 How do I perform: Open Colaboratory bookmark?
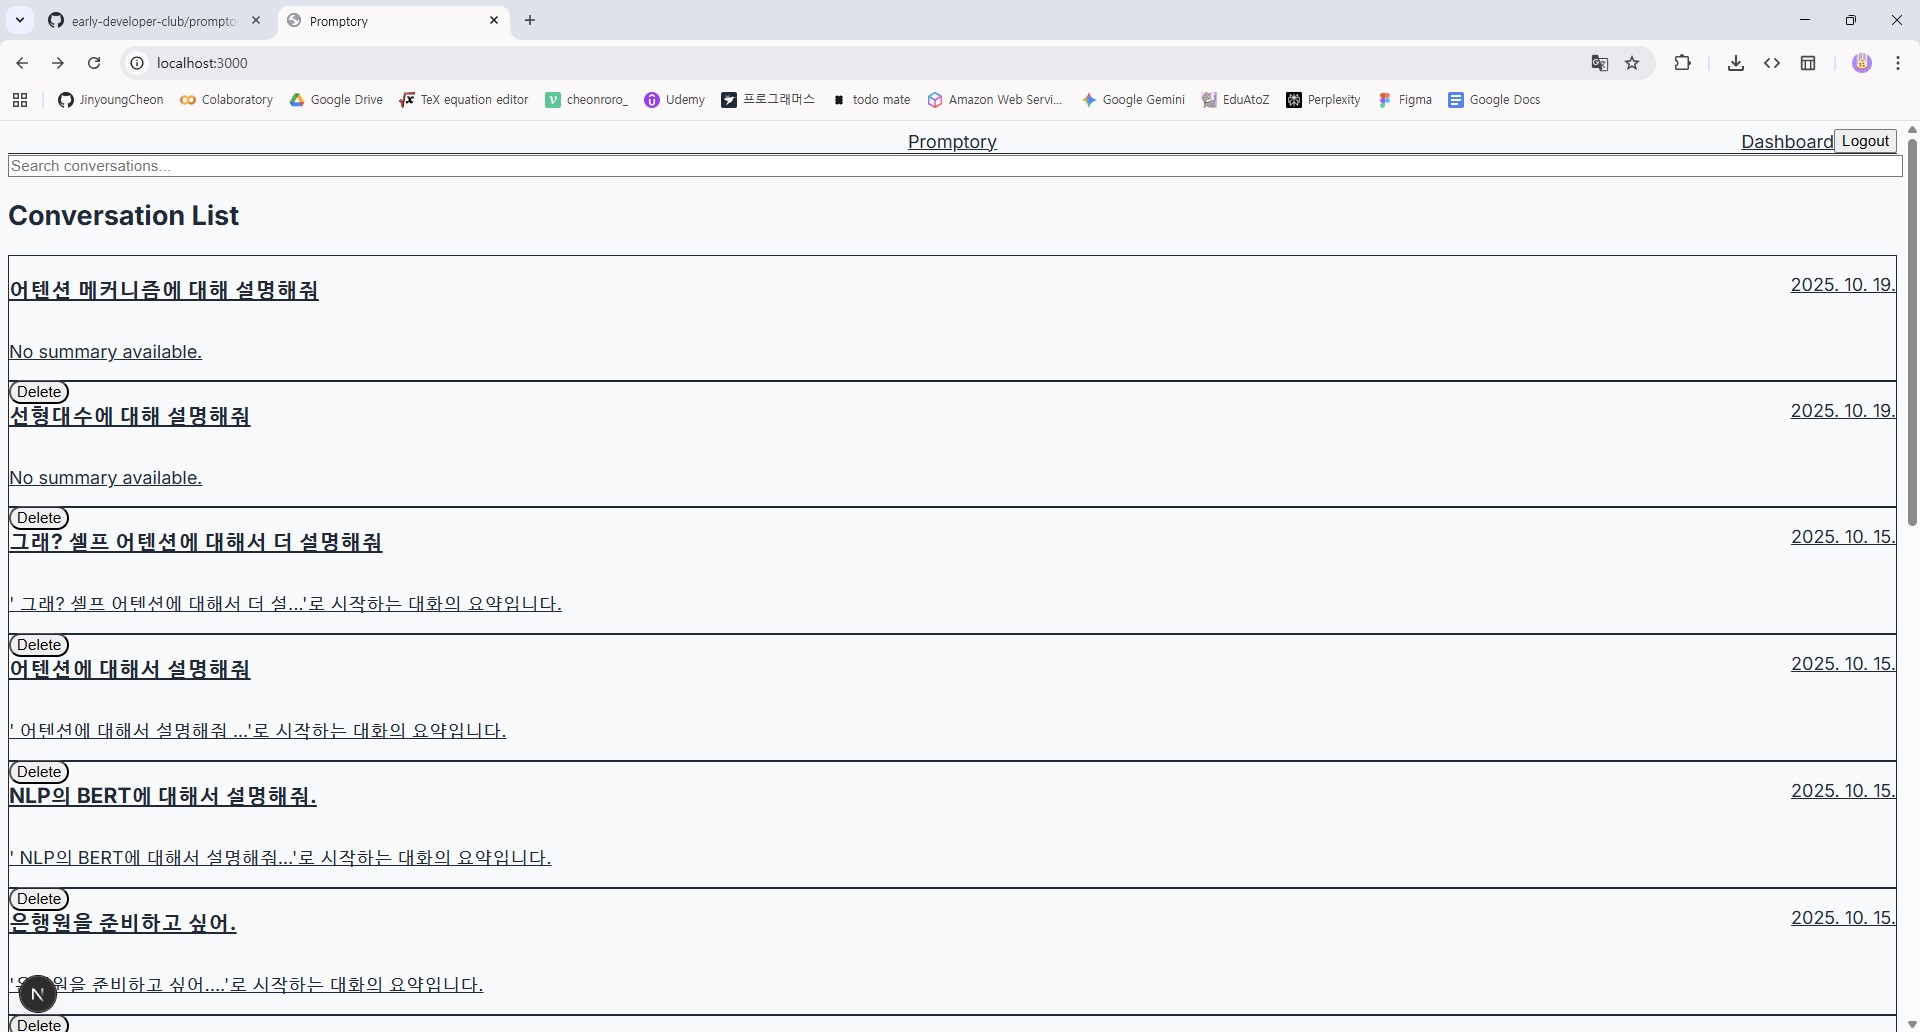point(227,100)
